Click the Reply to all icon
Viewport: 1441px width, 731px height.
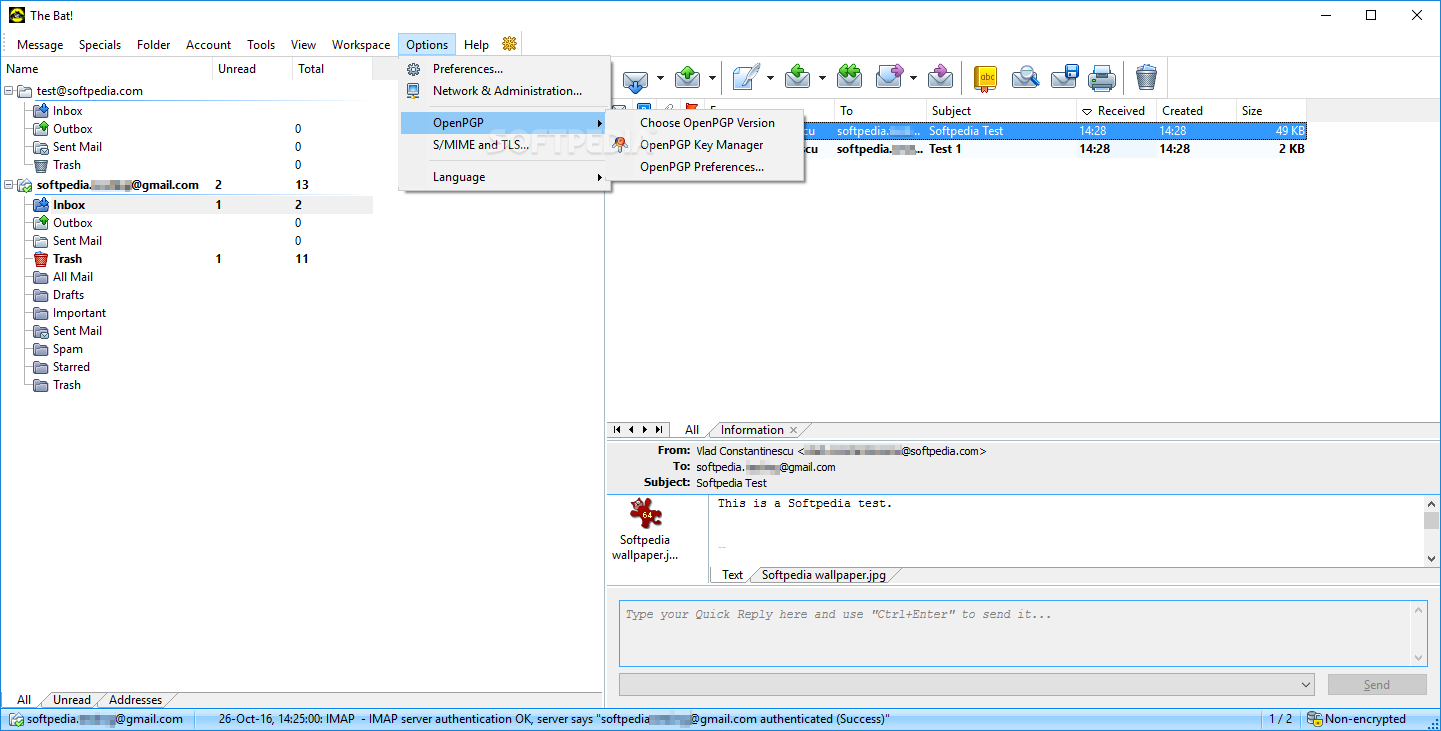(849, 77)
